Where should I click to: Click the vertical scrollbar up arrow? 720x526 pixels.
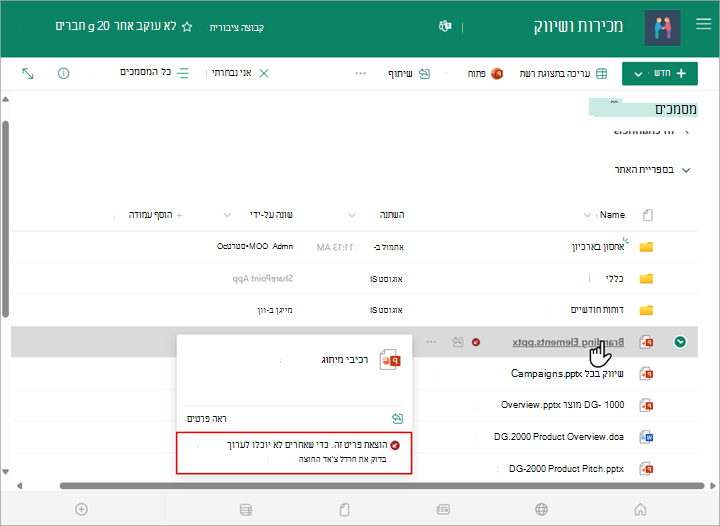pos(6,99)
